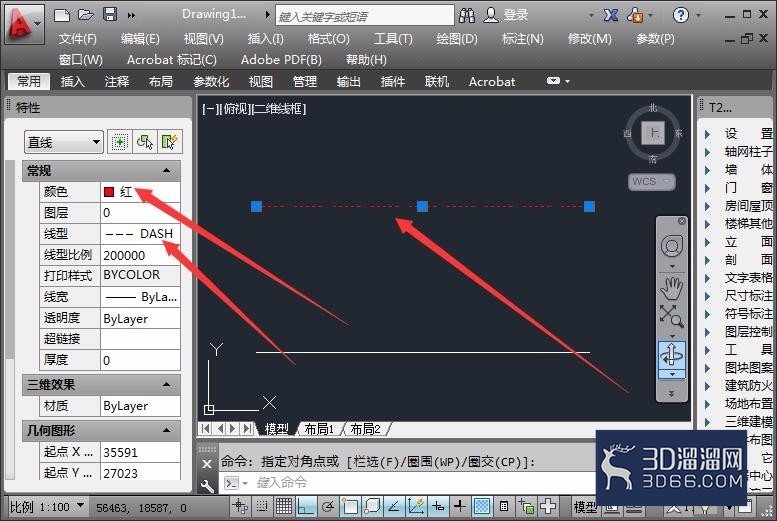Screen dimensions: 777x521
Task: Switch to the 注释 ribbon tab
Action: pos(117,81)
